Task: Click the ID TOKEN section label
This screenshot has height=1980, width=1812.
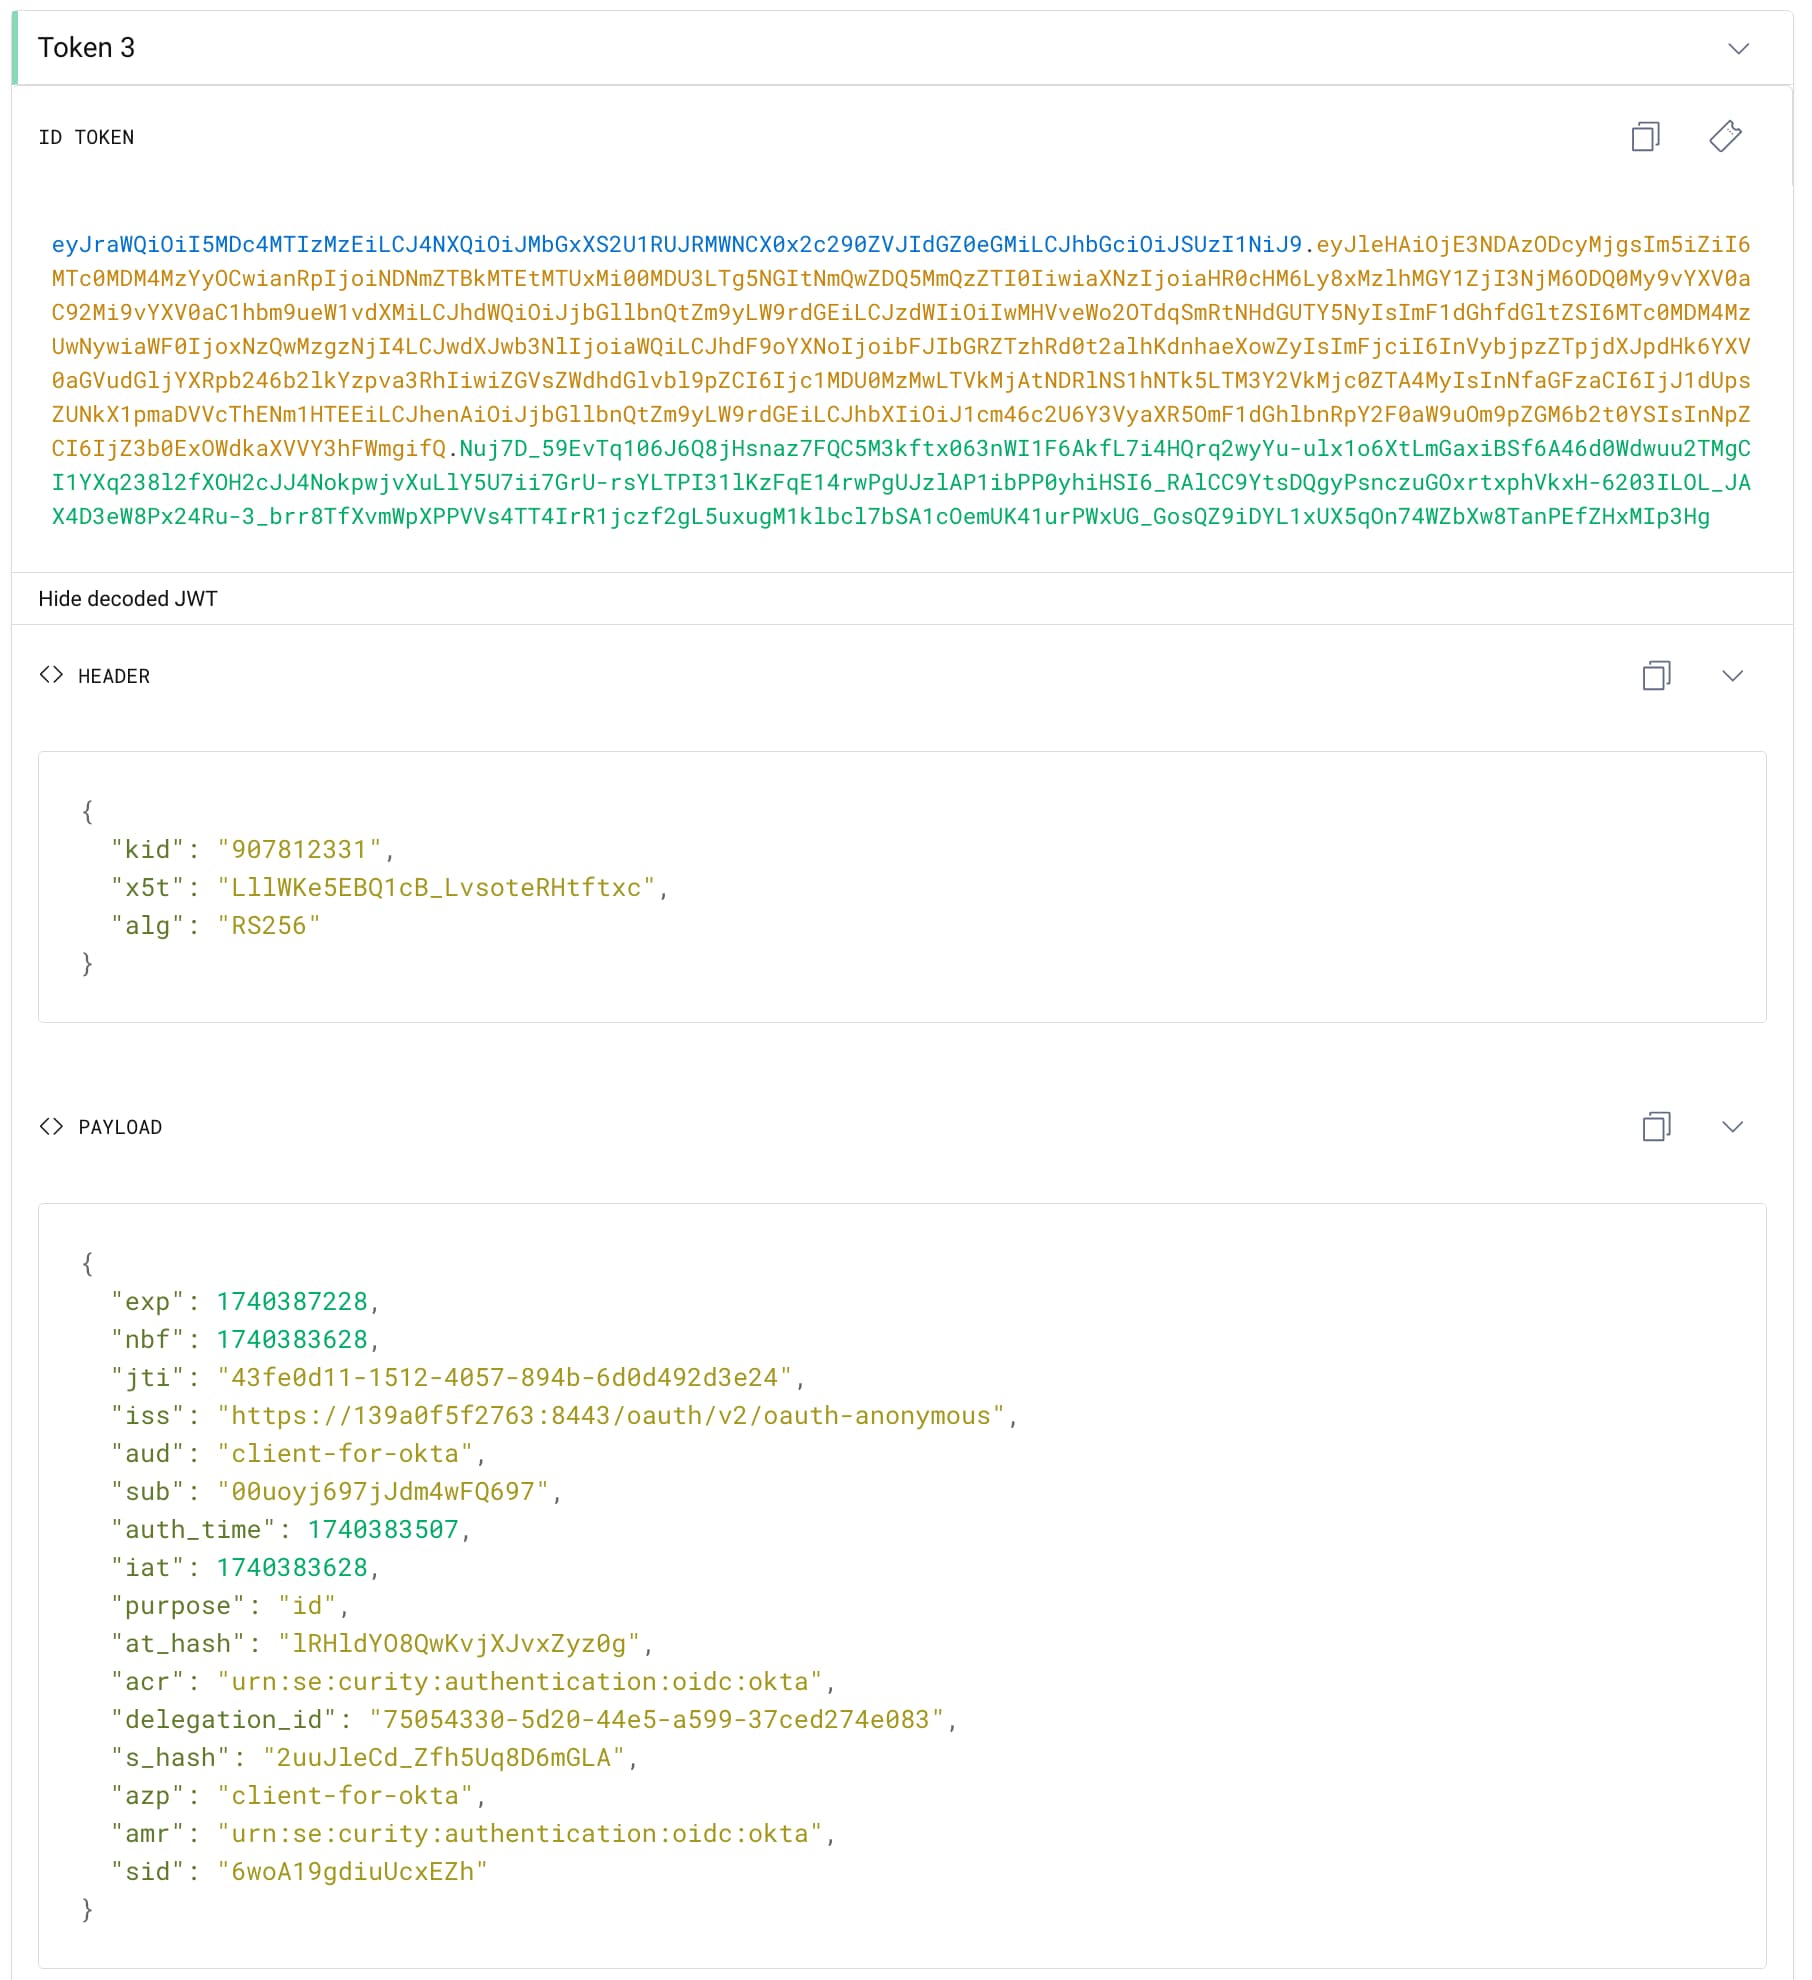Action: (x=87, y=137)
